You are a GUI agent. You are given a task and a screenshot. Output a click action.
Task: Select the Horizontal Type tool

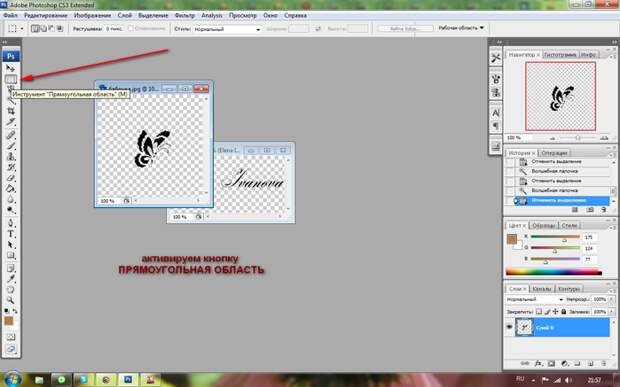(x=11, y=234)
